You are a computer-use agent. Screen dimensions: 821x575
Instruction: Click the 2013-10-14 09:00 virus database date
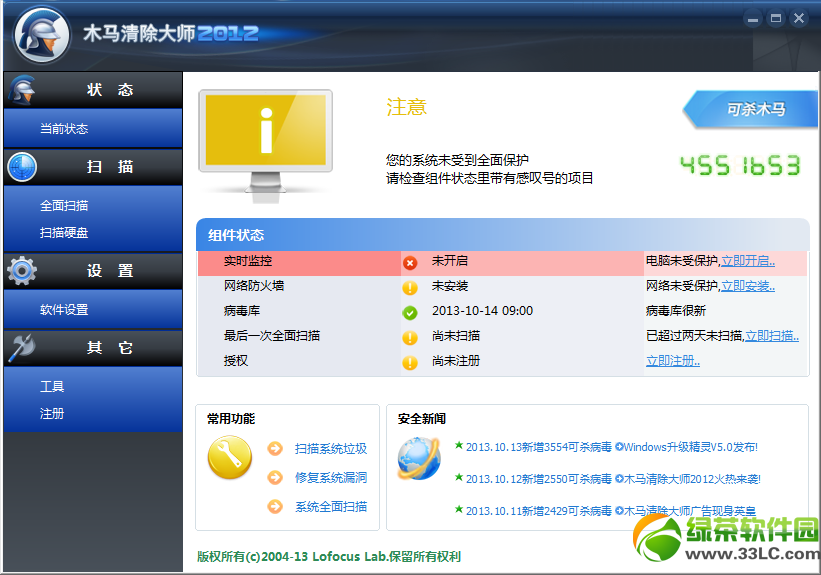click(x=482, y=311)
